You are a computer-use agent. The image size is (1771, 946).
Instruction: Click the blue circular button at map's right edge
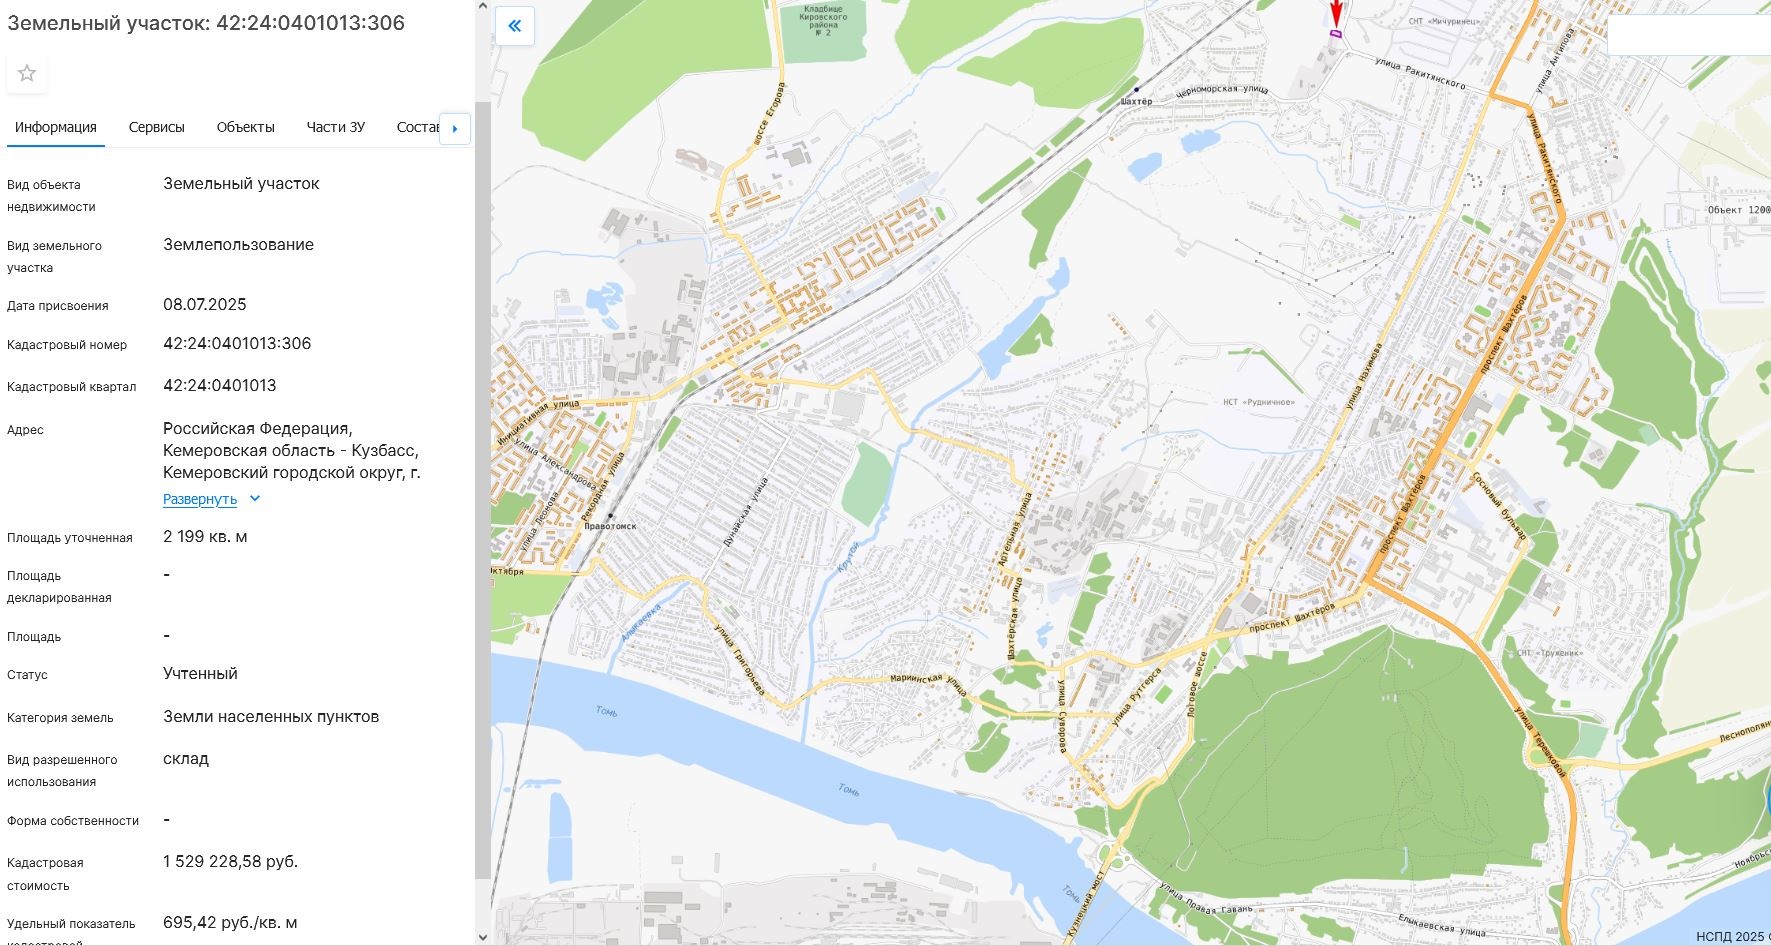tap(1766, 802)
